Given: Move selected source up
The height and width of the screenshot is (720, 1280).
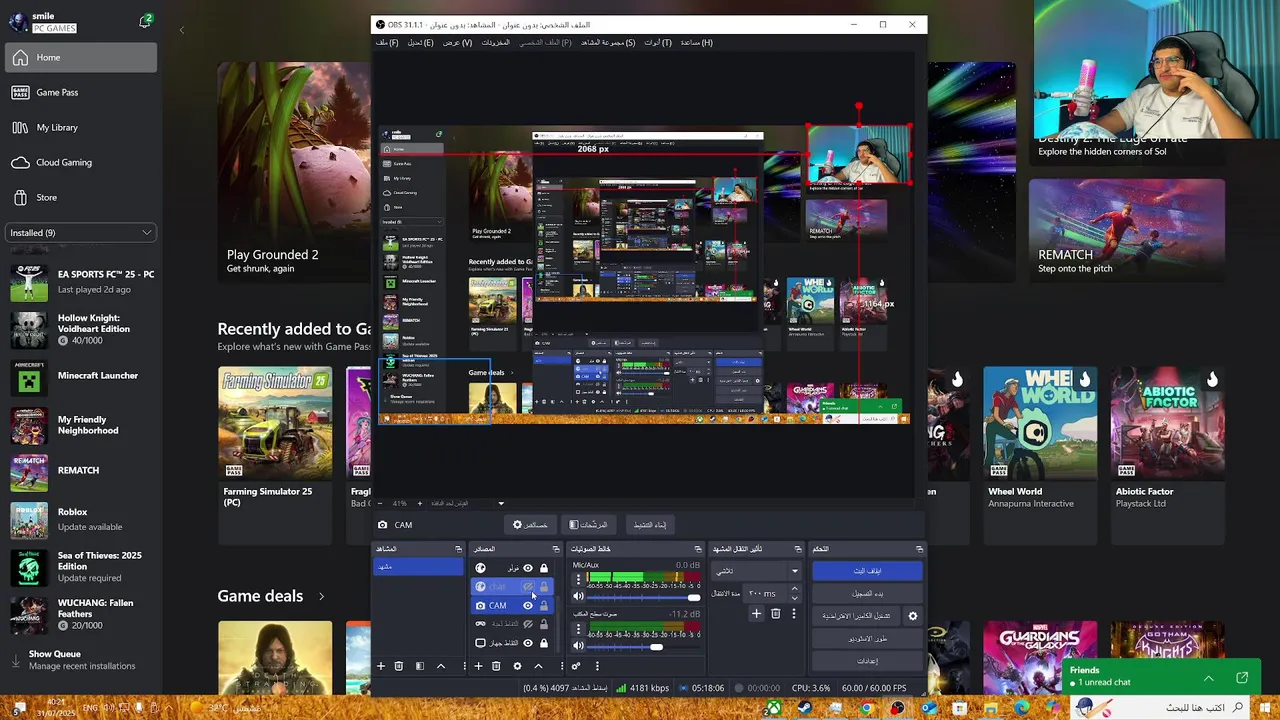Looking at the screenshot, I should (538, 666).
